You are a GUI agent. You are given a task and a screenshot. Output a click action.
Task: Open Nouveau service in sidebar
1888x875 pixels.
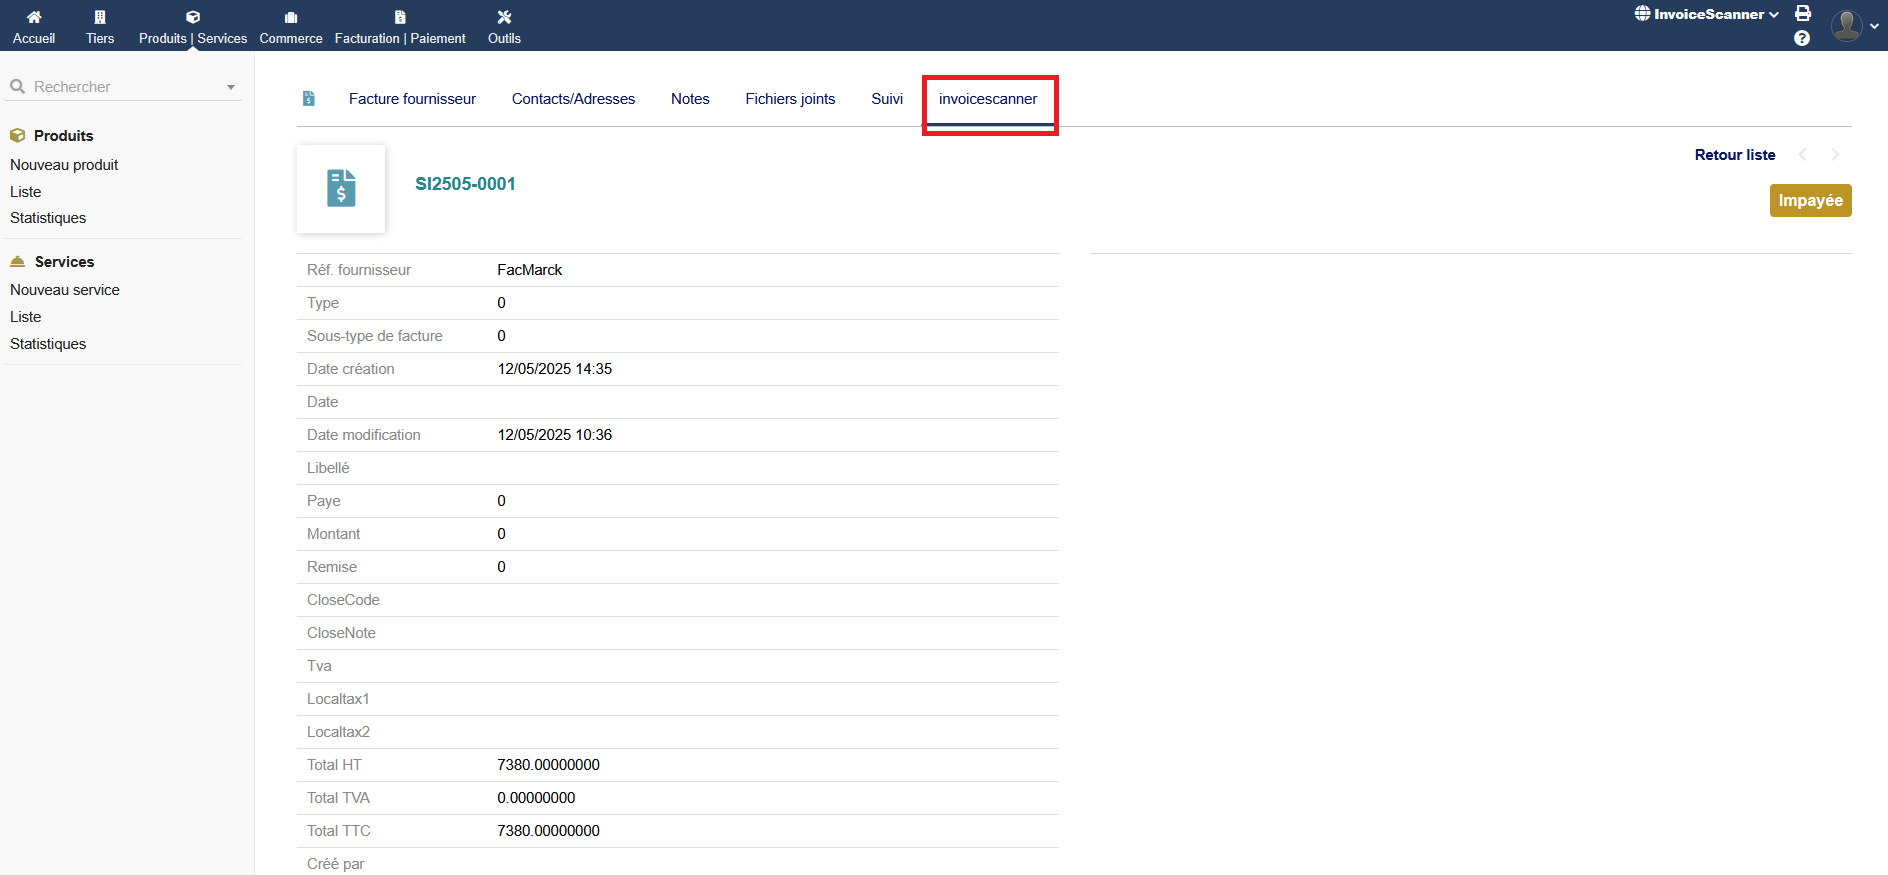pos(65,290)
